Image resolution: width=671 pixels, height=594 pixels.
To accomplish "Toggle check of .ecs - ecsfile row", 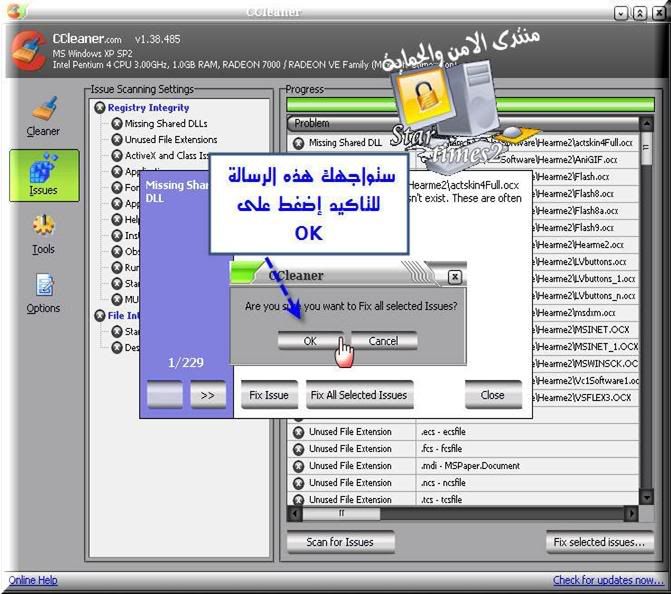I will (x=299, y=432).
